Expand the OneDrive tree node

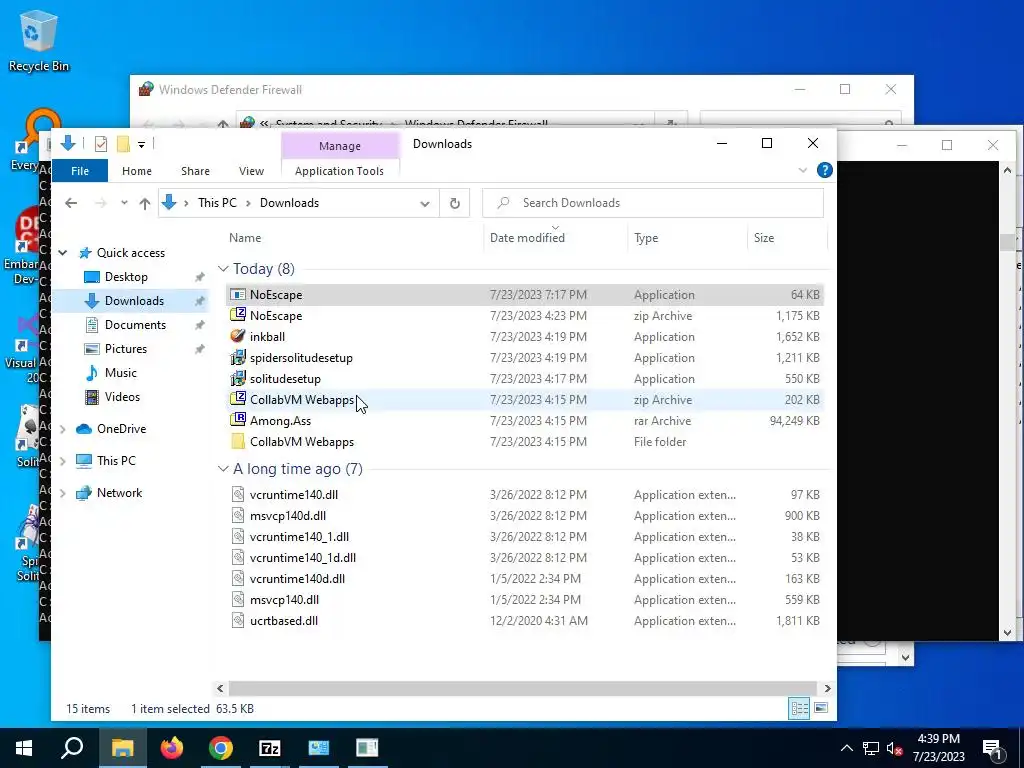[x=63, y=429]
